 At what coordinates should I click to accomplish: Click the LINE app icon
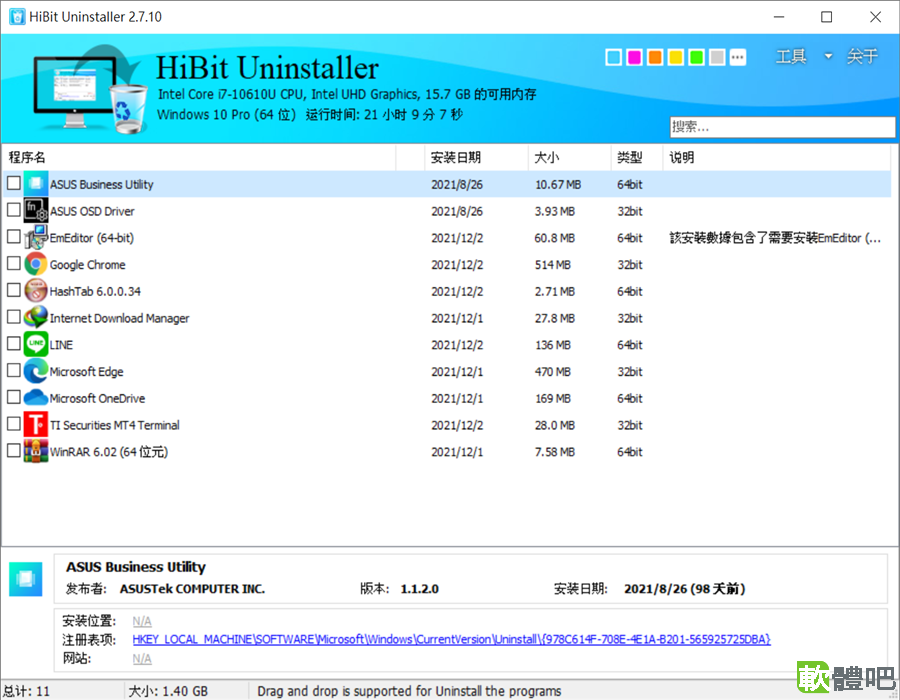[x=36, y=344]
